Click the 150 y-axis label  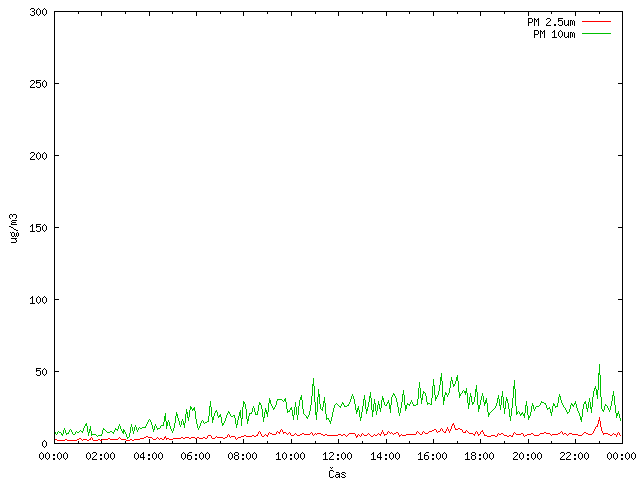[x=38, y=228]
